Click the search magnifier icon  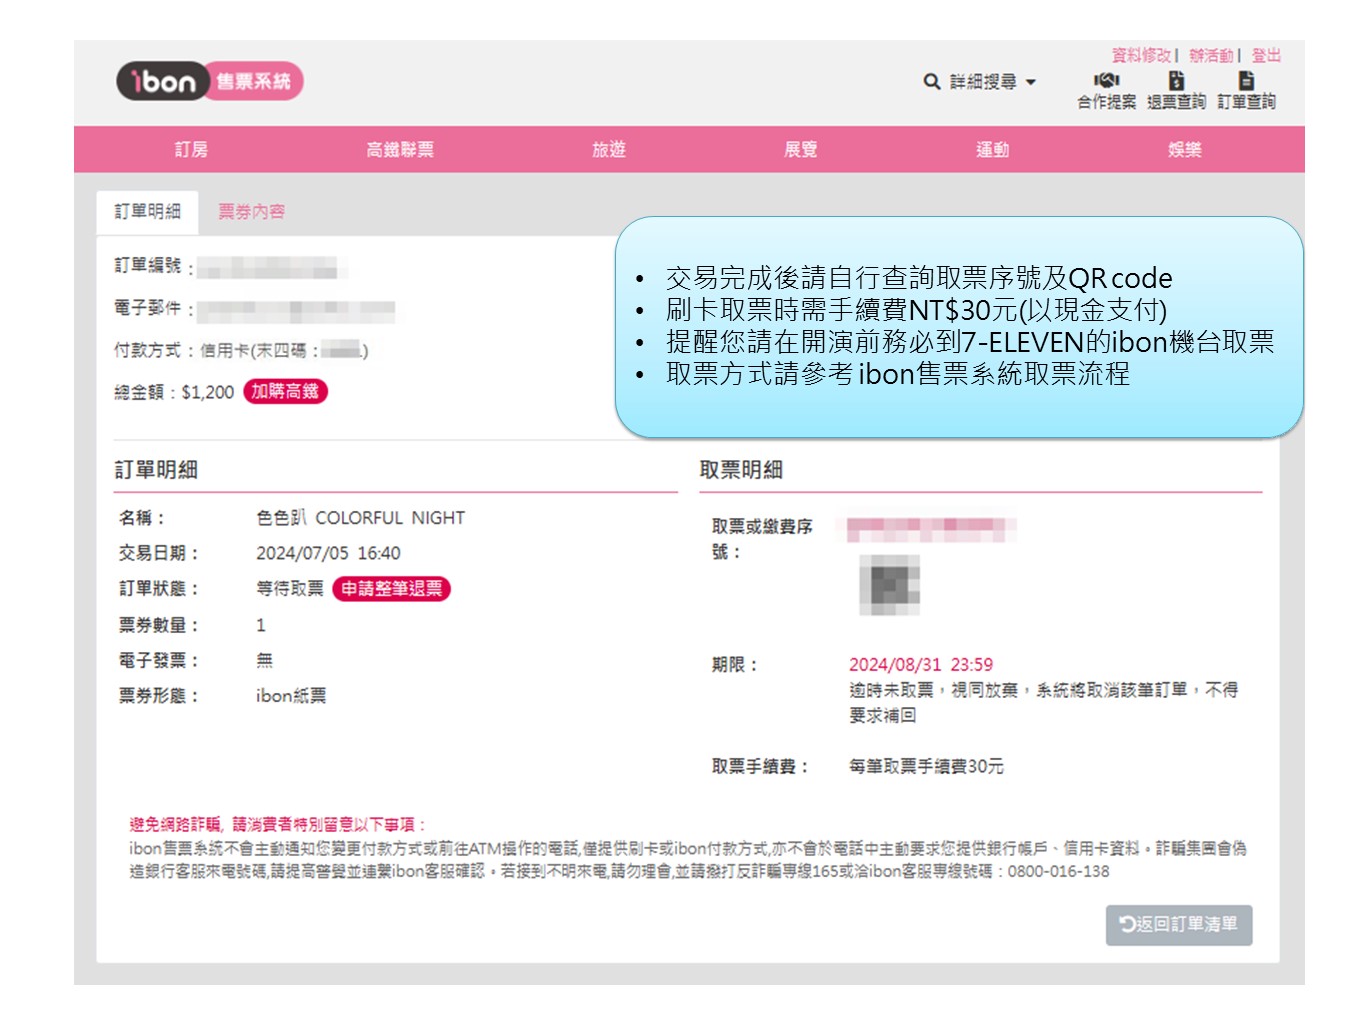pos(931,82)
